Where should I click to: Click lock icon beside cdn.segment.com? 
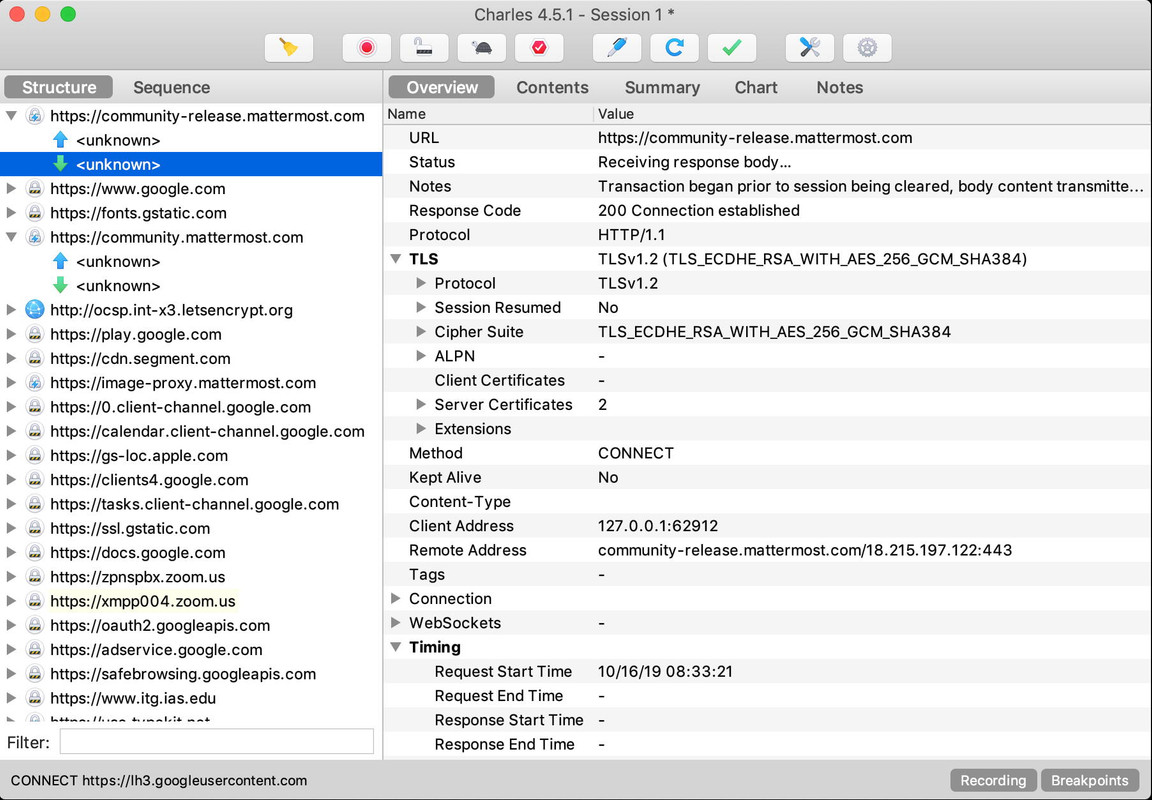coord(35,358)
